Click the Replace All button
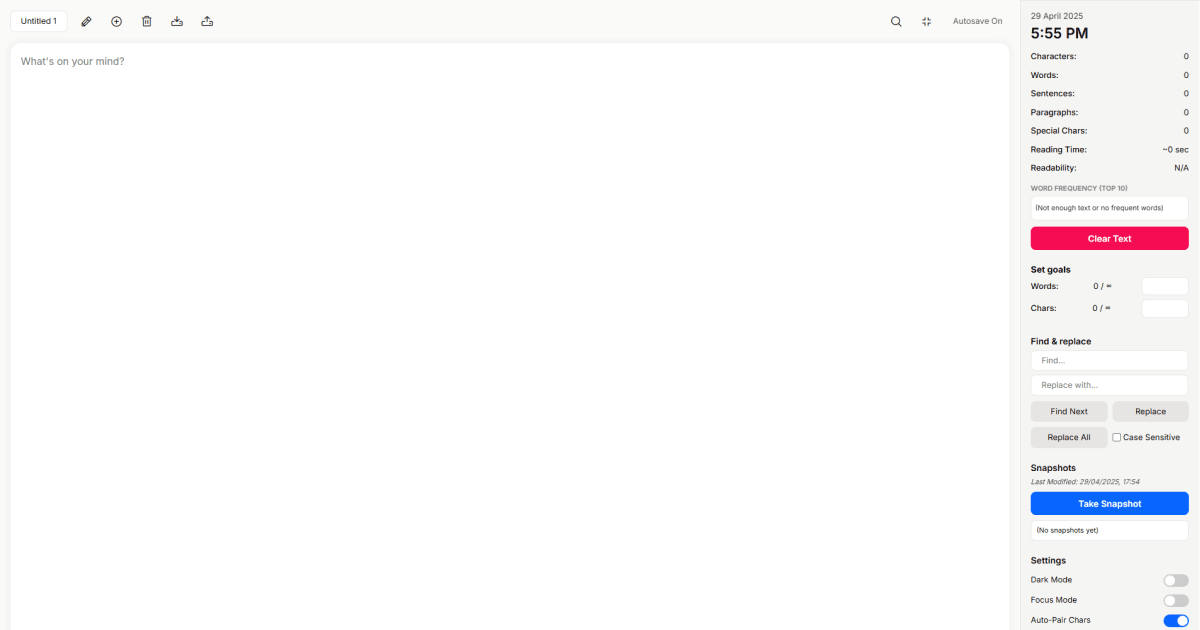Screen dimensions: 1200x630 click(1069, 437)
